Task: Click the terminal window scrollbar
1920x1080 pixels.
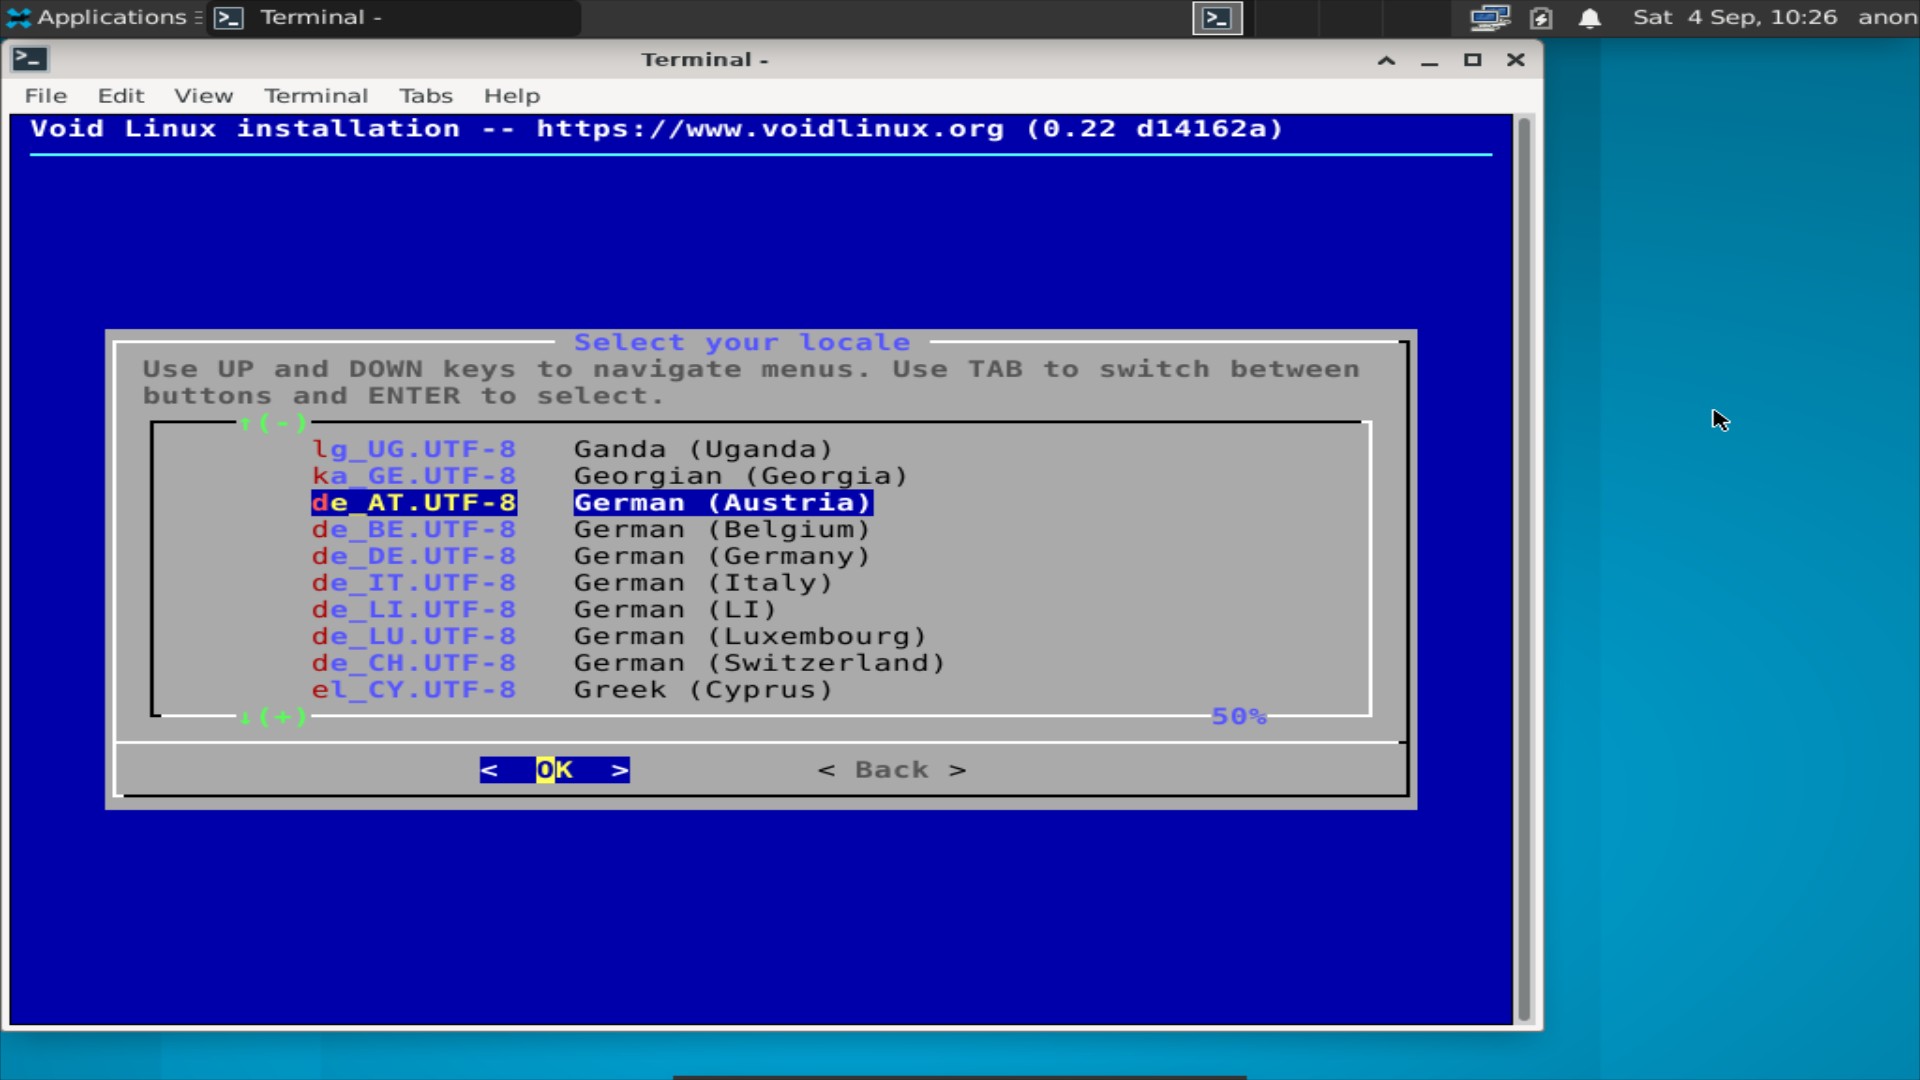Action: point(1524,570)
